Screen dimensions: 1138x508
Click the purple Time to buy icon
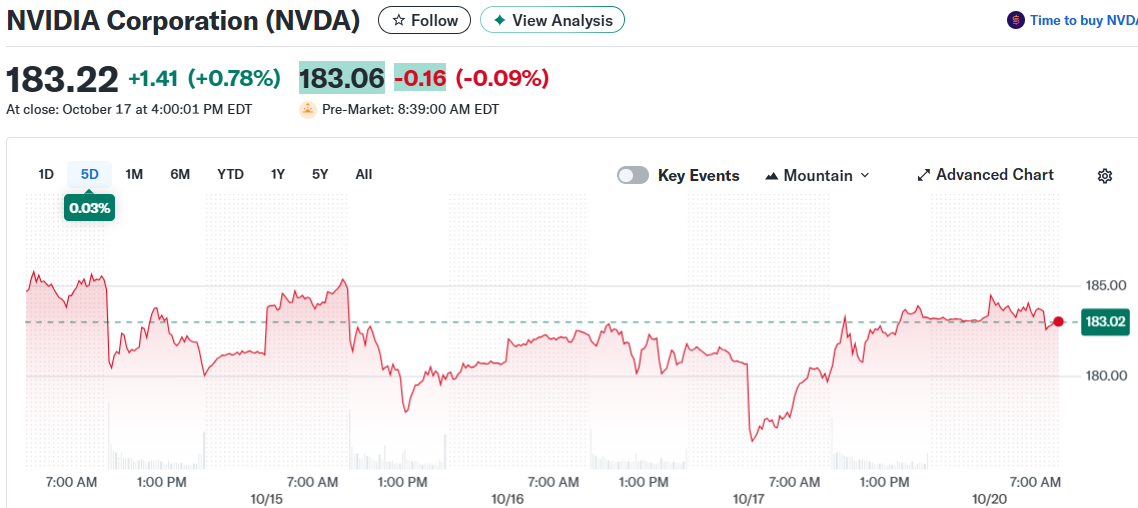pyautogui.click(x=1016, y=20)
